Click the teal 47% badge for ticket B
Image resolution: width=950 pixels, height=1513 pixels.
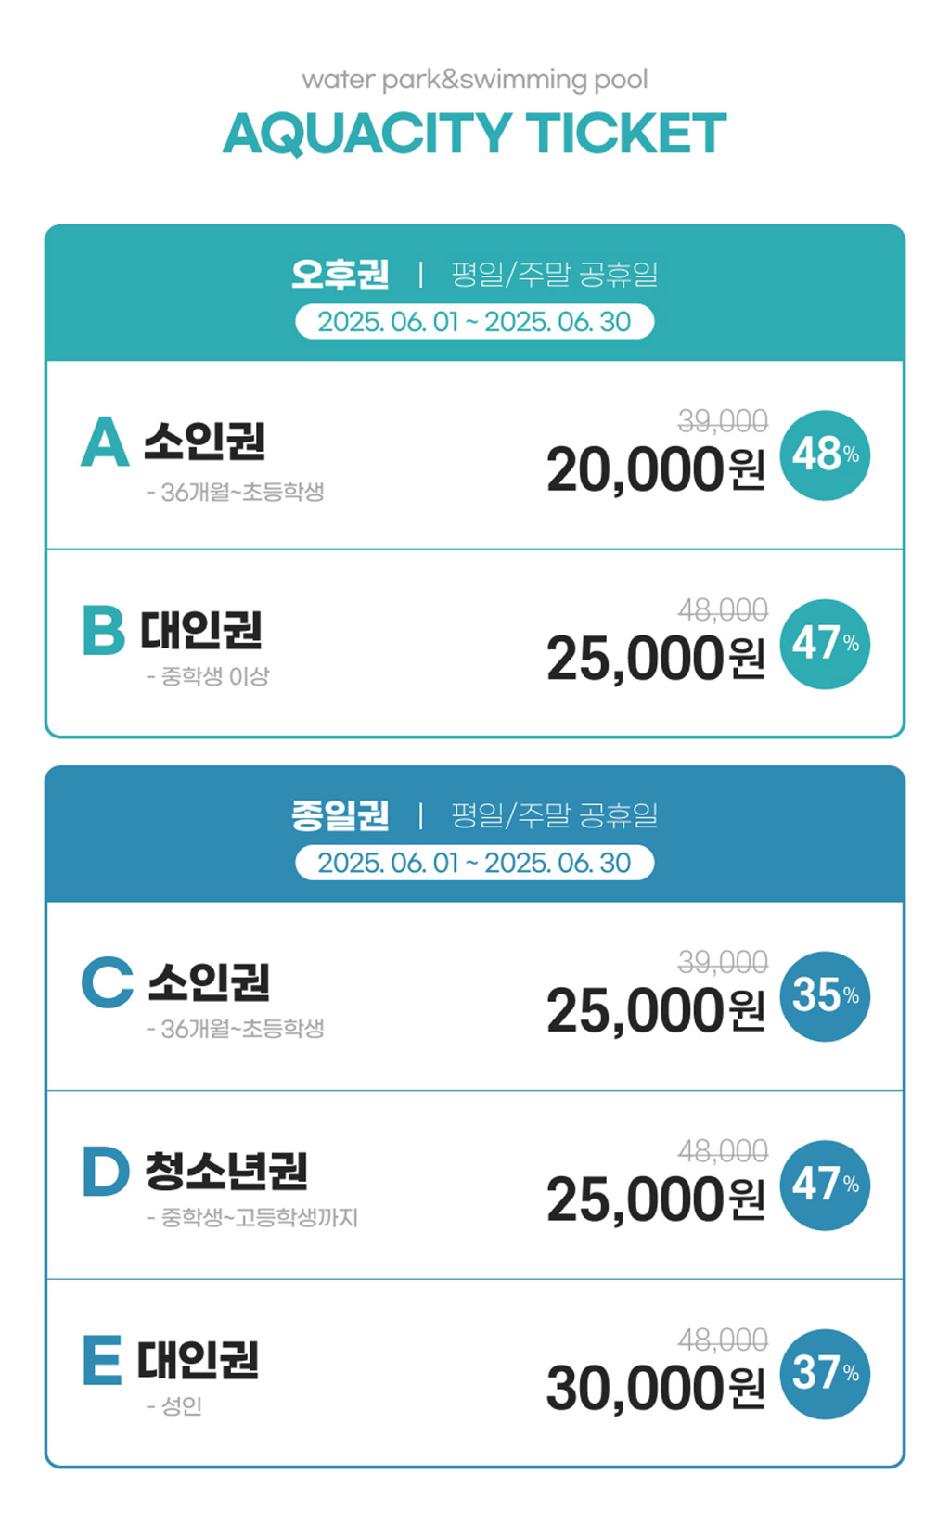(825, 644)
